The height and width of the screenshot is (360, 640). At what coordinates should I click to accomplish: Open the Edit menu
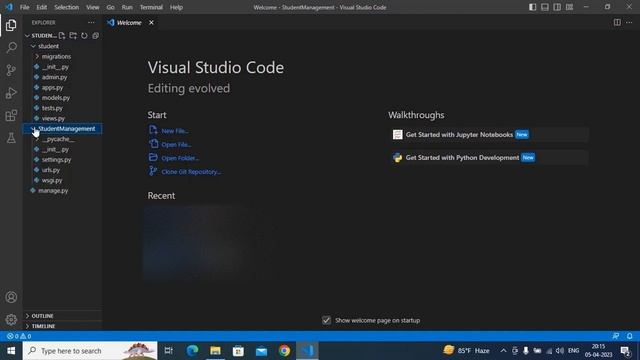pyautogui.click(x=41, y=7)
